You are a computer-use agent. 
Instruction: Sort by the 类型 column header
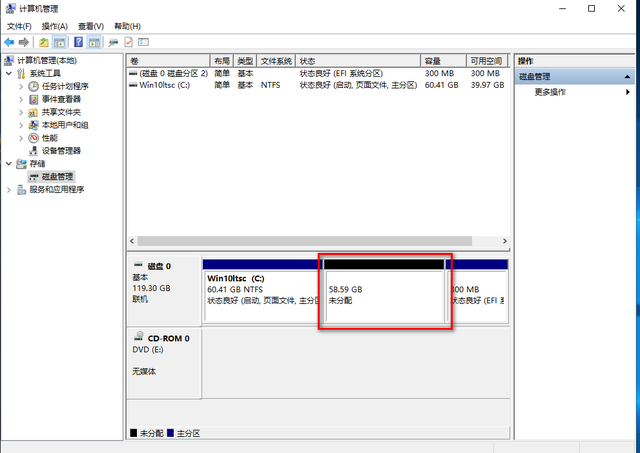(245, 61)
